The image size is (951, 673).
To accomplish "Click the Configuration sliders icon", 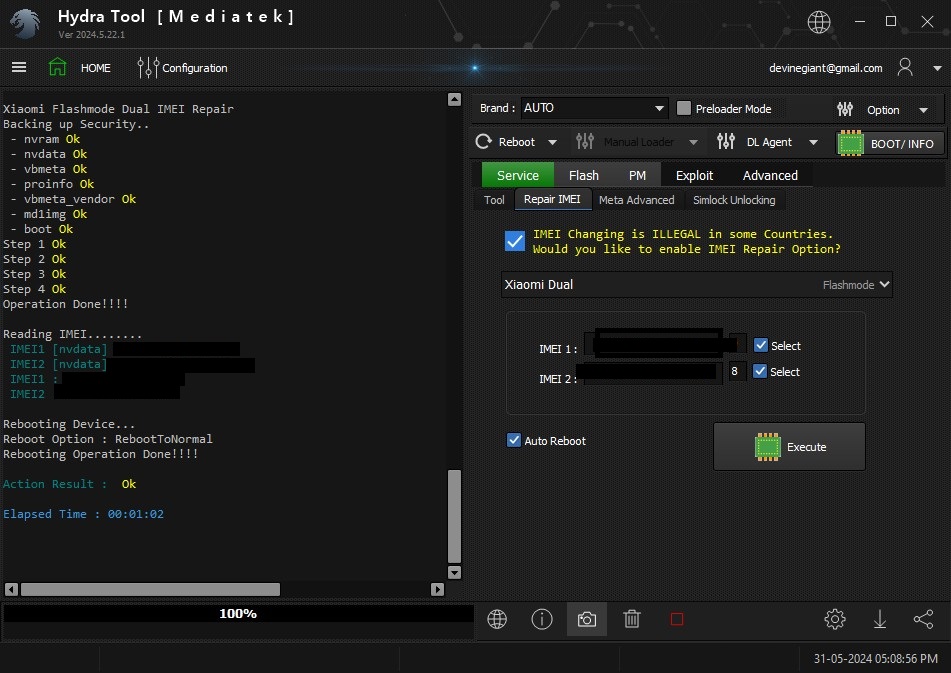I will pos(147,67).
